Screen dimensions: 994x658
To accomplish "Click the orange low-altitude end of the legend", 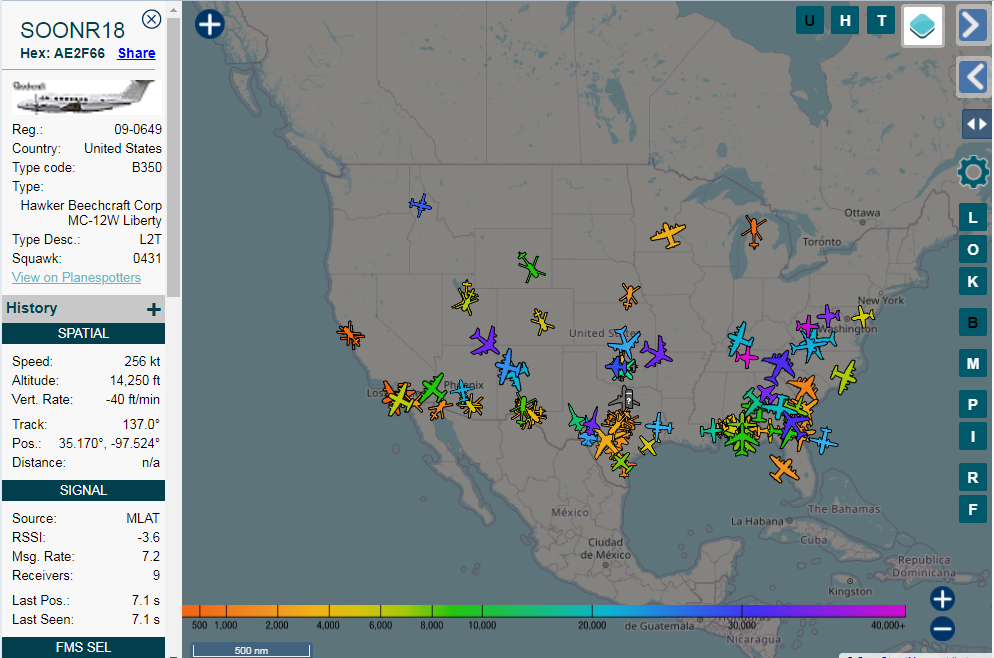I will (191, 611).
